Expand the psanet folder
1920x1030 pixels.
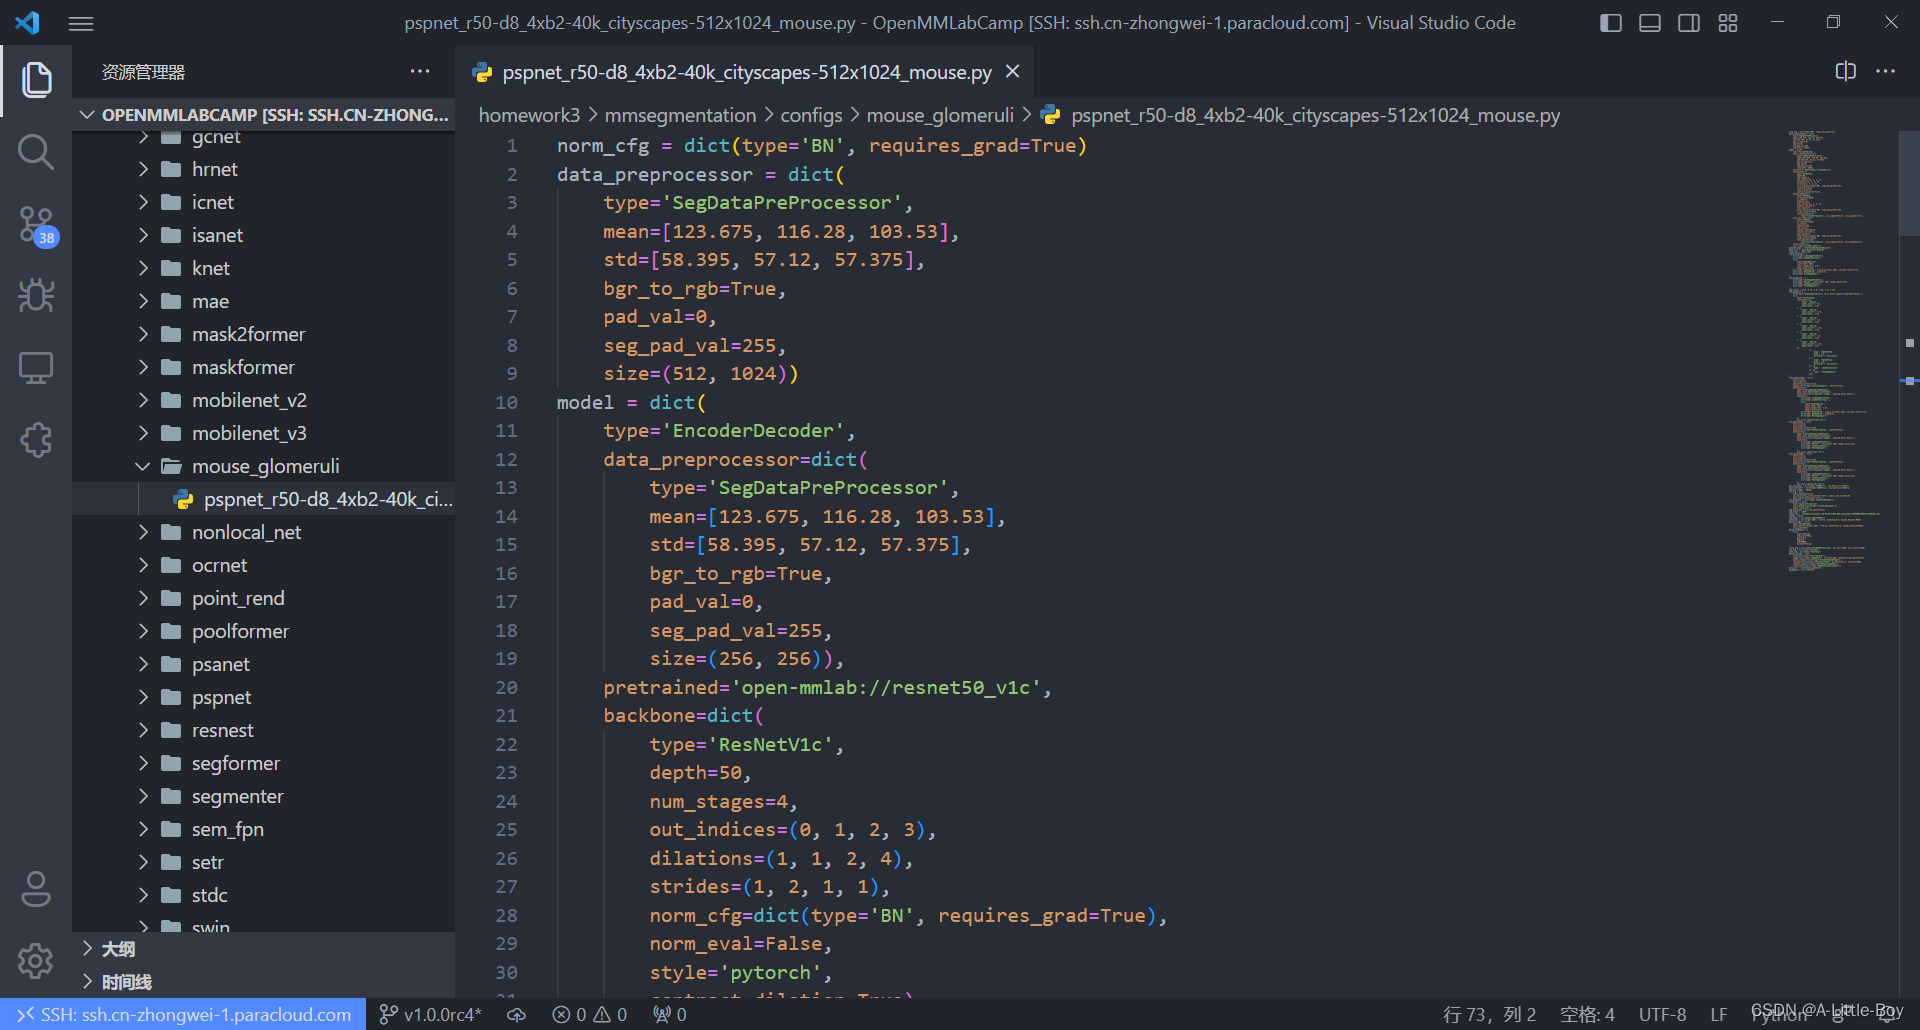(265, 664)
